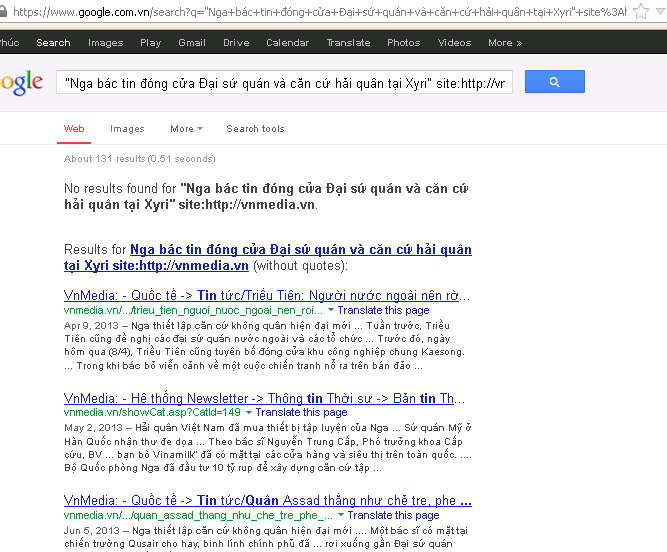Click the 'About 131 results' stats text

140,159
